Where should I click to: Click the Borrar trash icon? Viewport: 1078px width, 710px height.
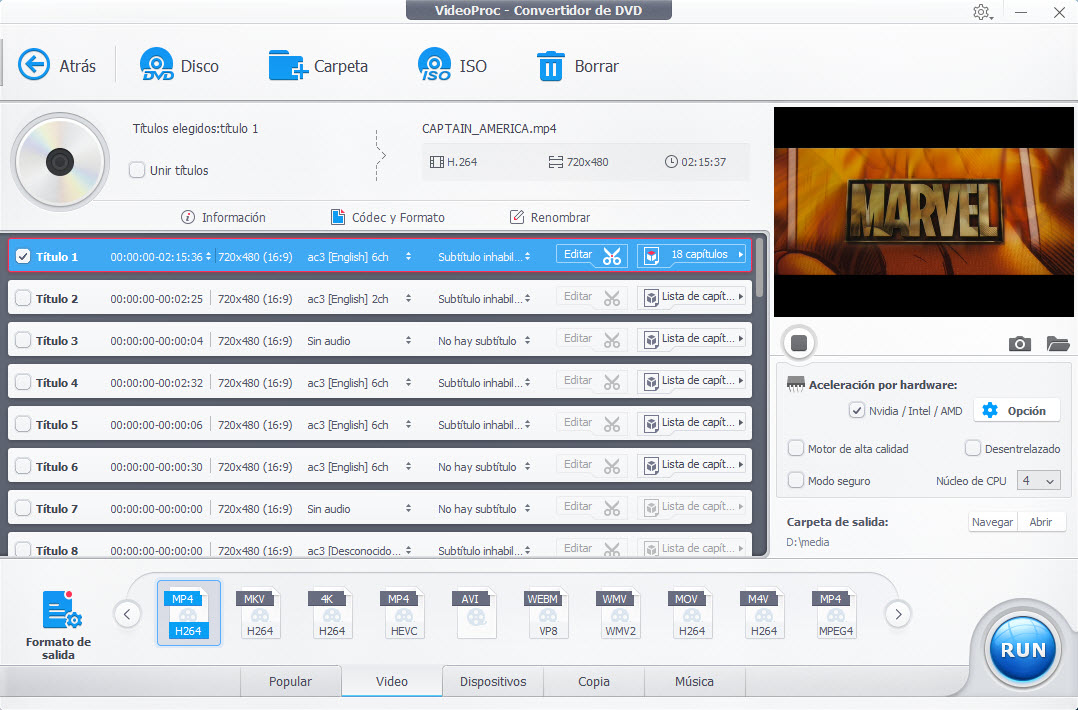click(551, 66)
